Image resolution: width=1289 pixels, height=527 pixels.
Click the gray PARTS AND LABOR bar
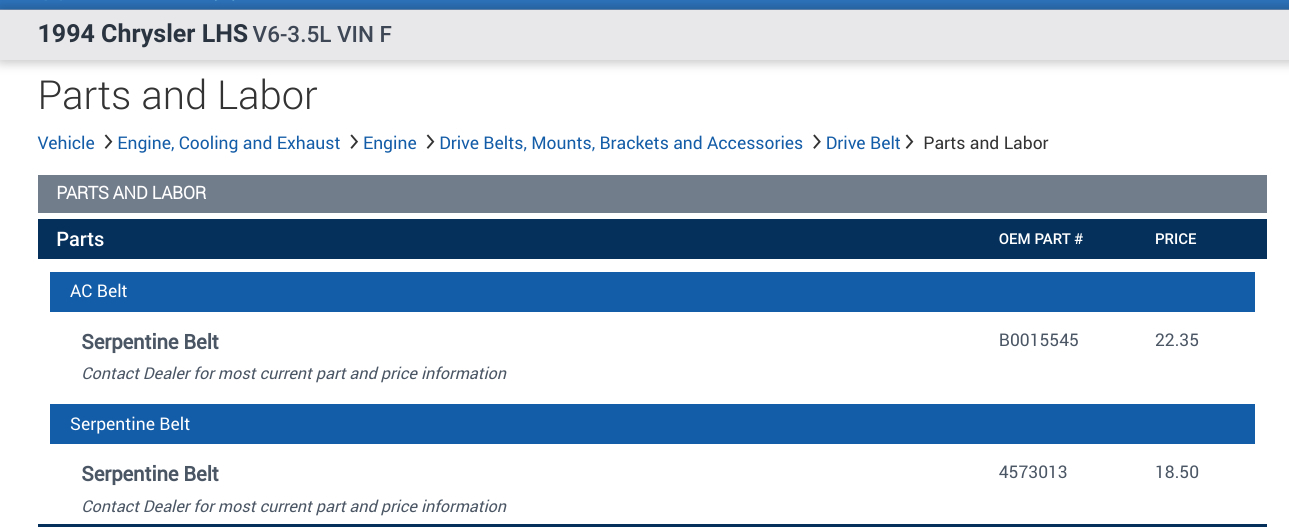(652, 193)
